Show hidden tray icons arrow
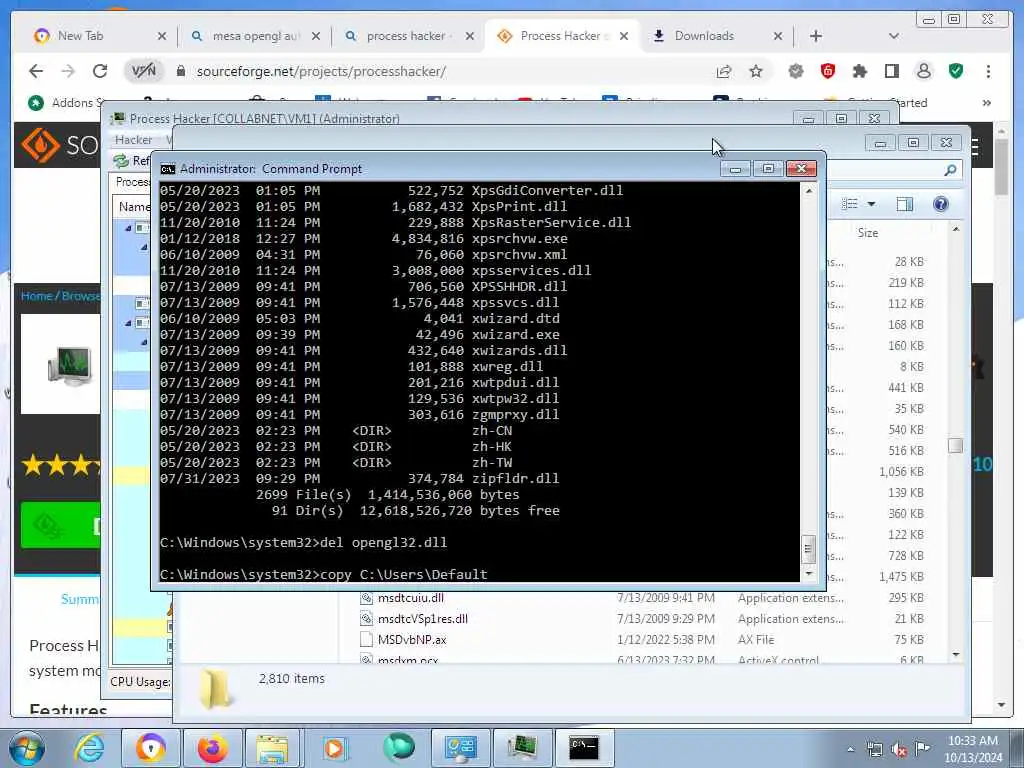 (850, 749)
